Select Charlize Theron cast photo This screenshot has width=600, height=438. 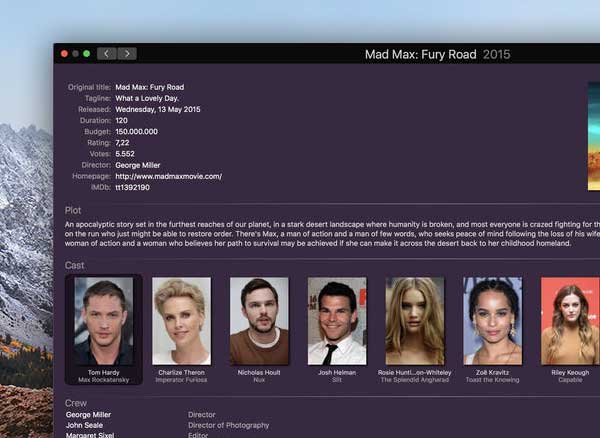pos(181,321)
